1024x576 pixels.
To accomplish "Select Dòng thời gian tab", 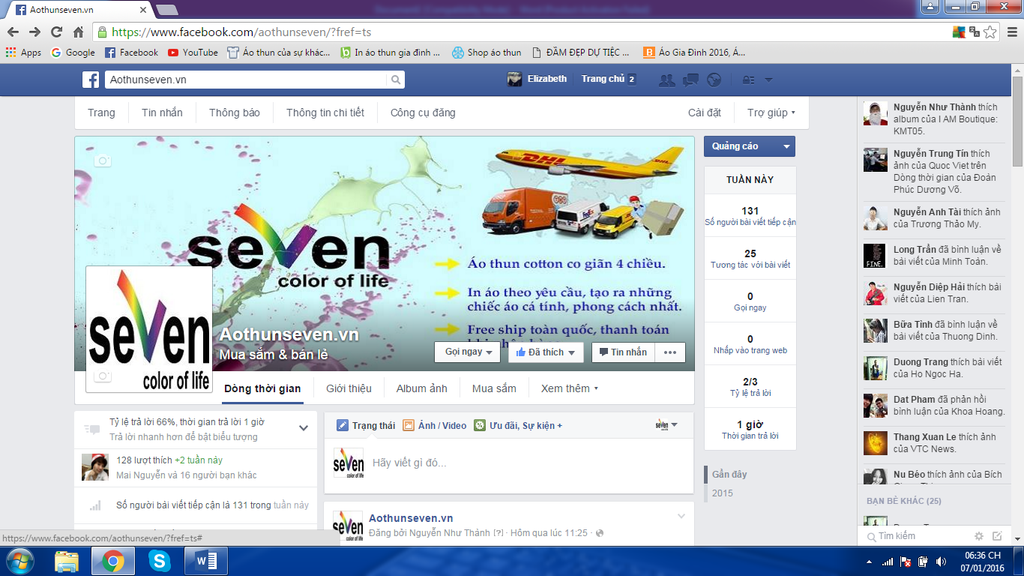I will pyautogui.click(x=263, y=389).
